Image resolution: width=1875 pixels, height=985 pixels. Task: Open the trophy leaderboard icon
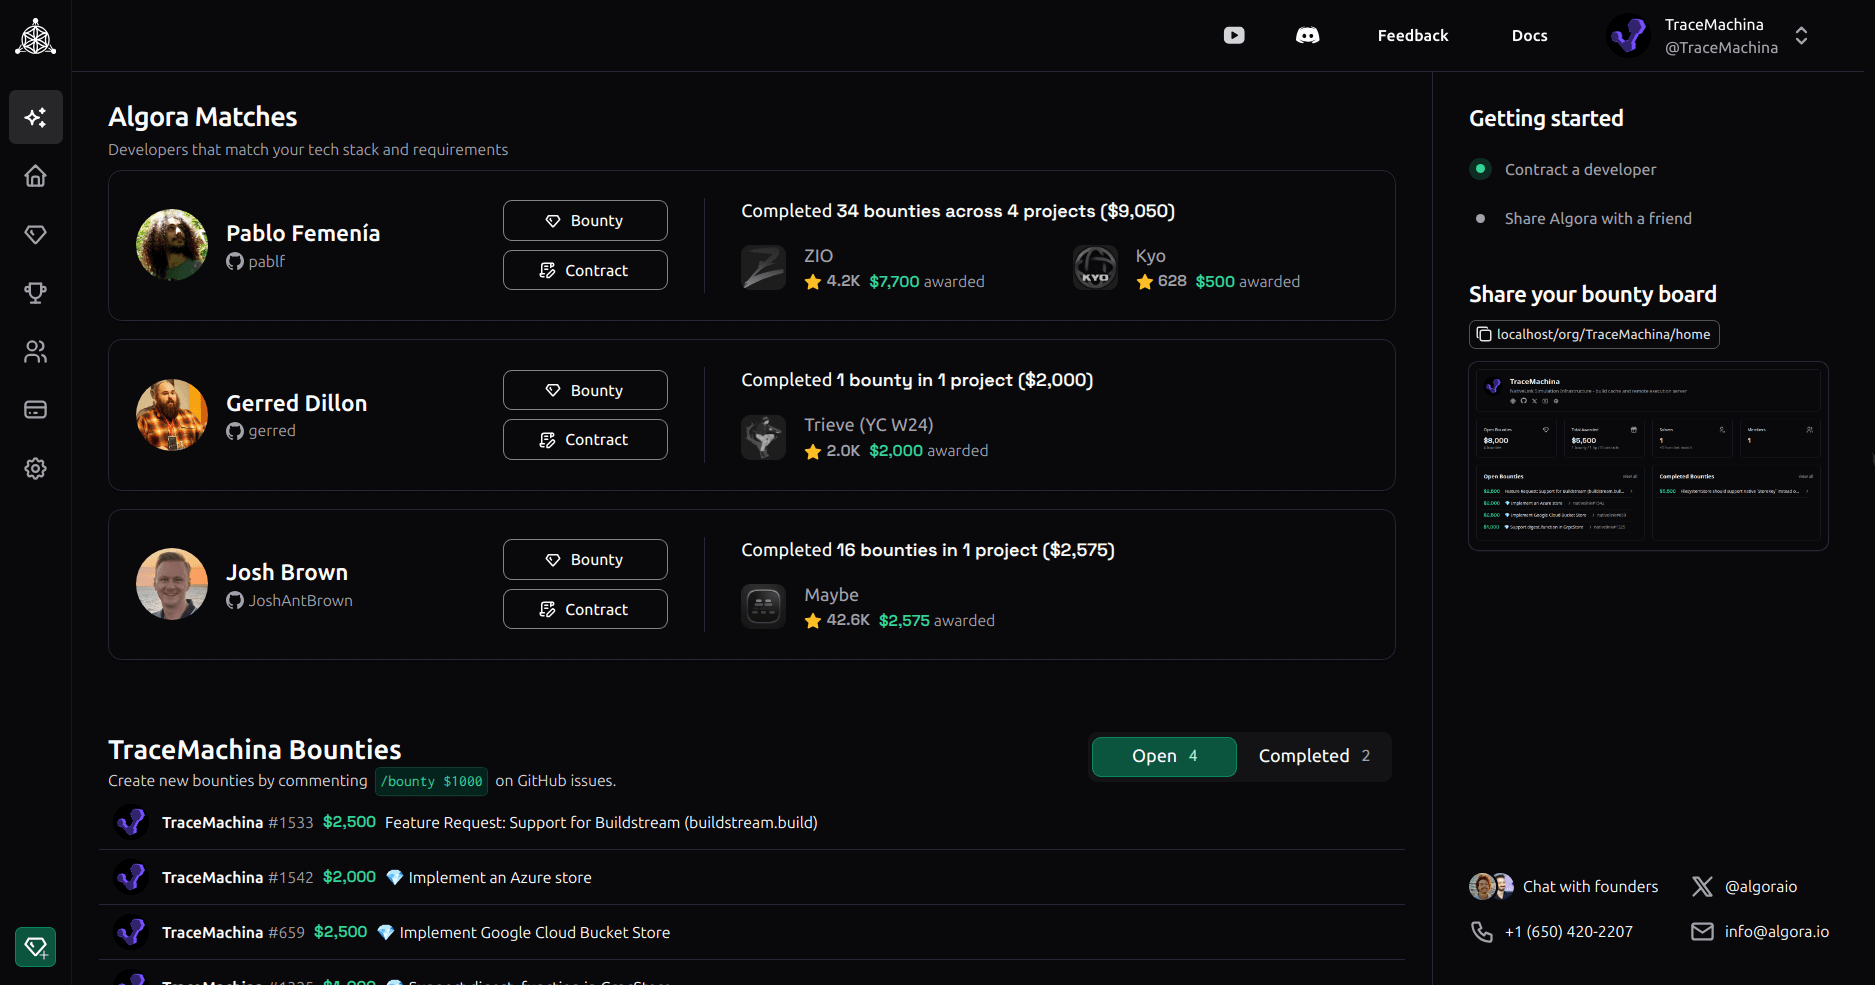tap(35, 292)
